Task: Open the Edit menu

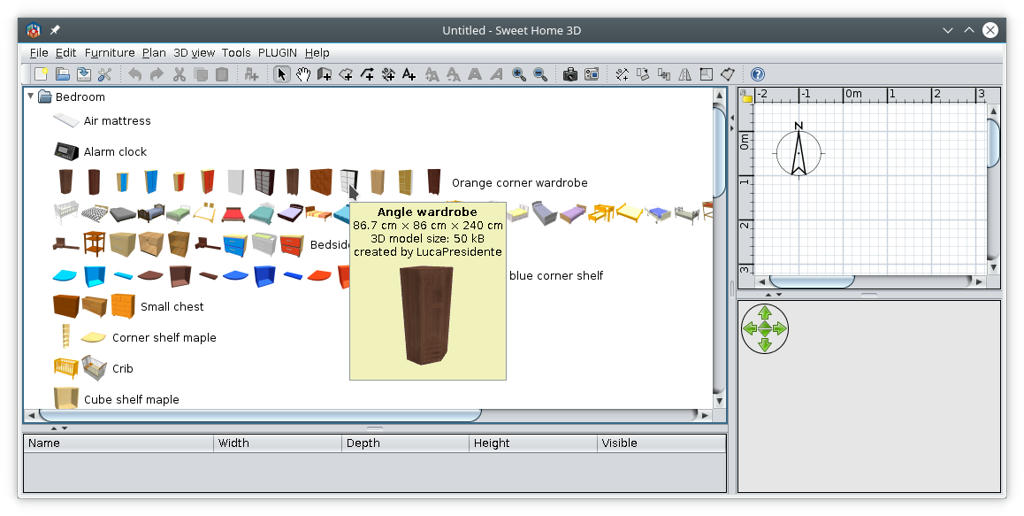Action: (66, 53)
